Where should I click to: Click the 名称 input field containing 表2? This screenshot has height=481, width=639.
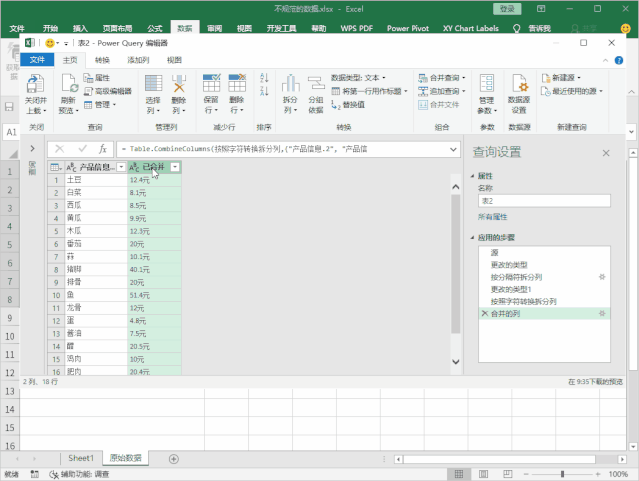pos(543,200)
